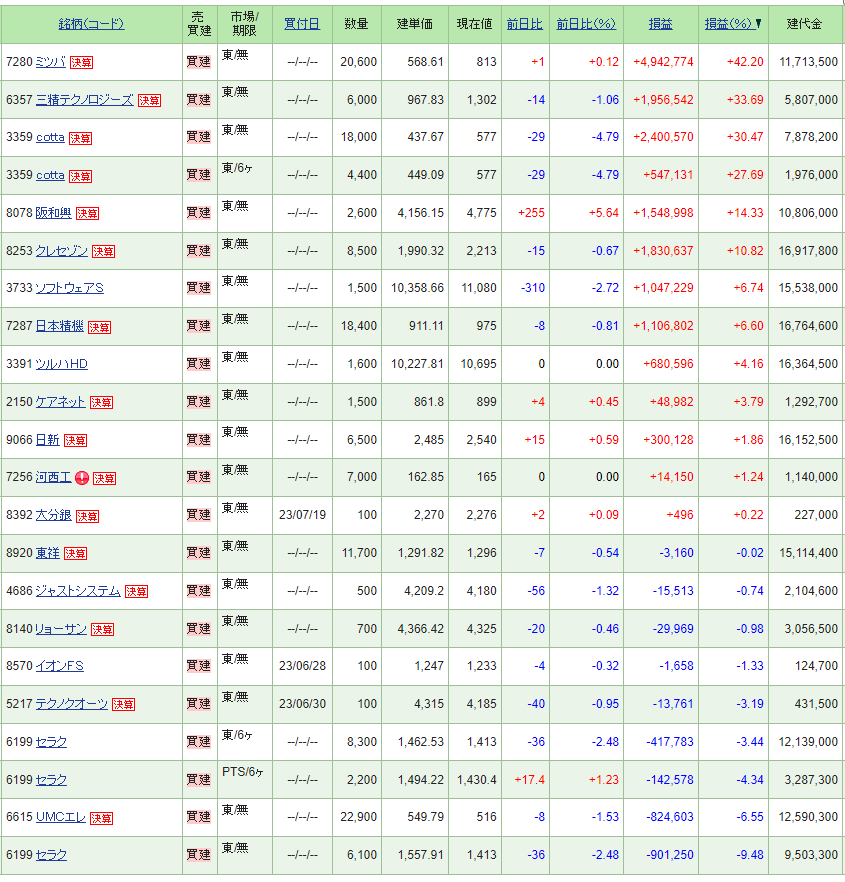The image size is (845, 882).
Task: Open cotta link in the 東/無 row
Action: pyautogui.click(x=50, y=137)
